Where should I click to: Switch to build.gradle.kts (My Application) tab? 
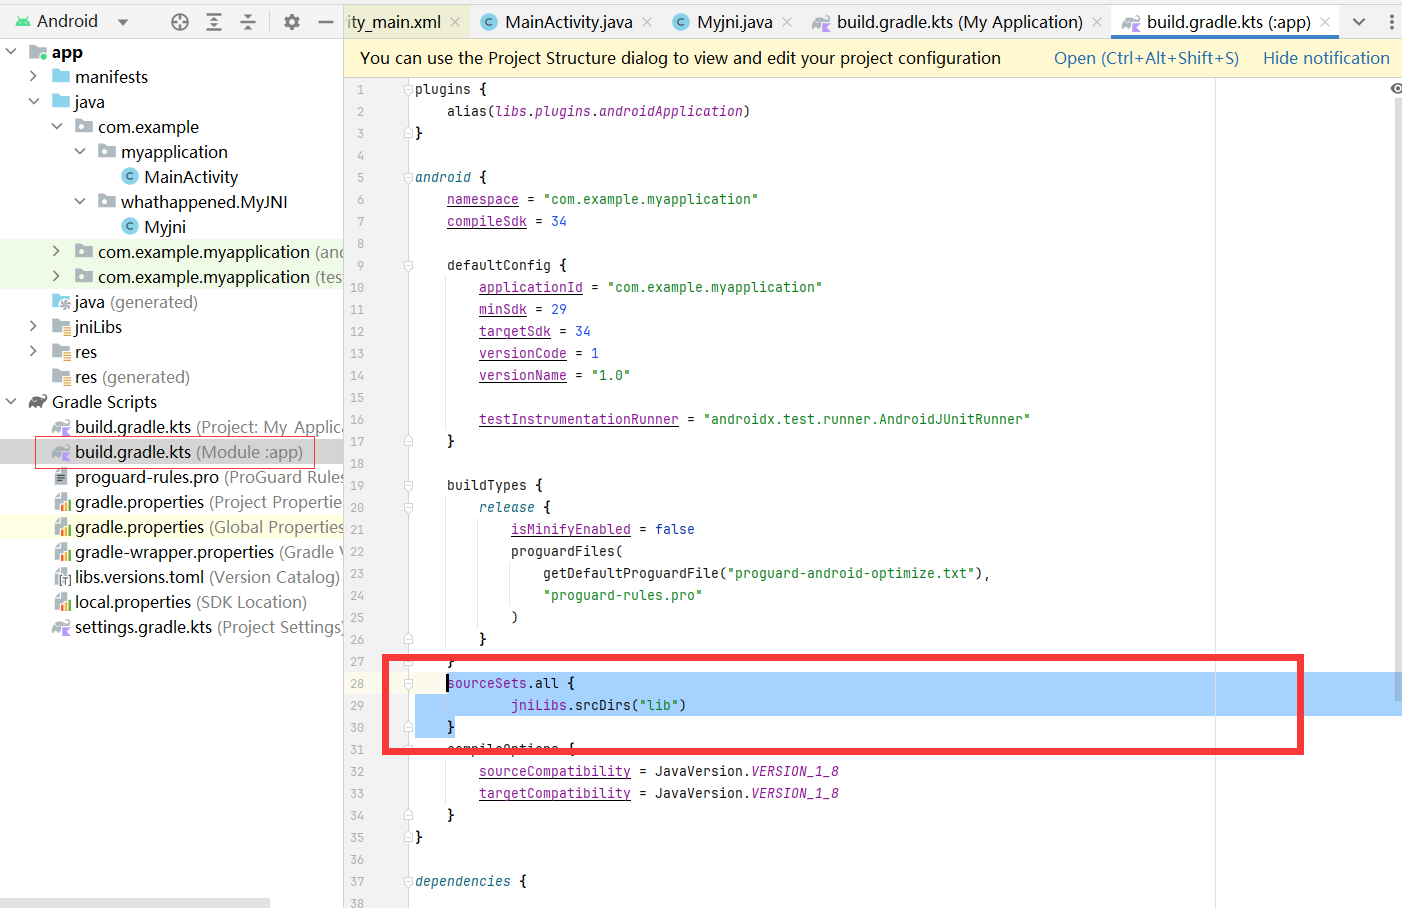pos(958,22)
